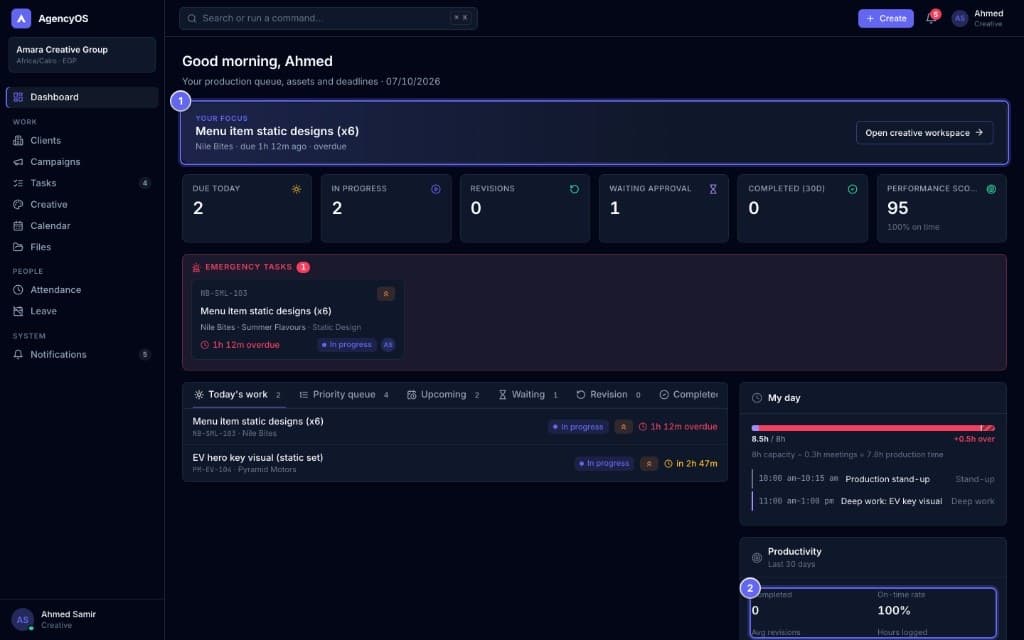Click the play icon on In Progress card

[436, 189]
